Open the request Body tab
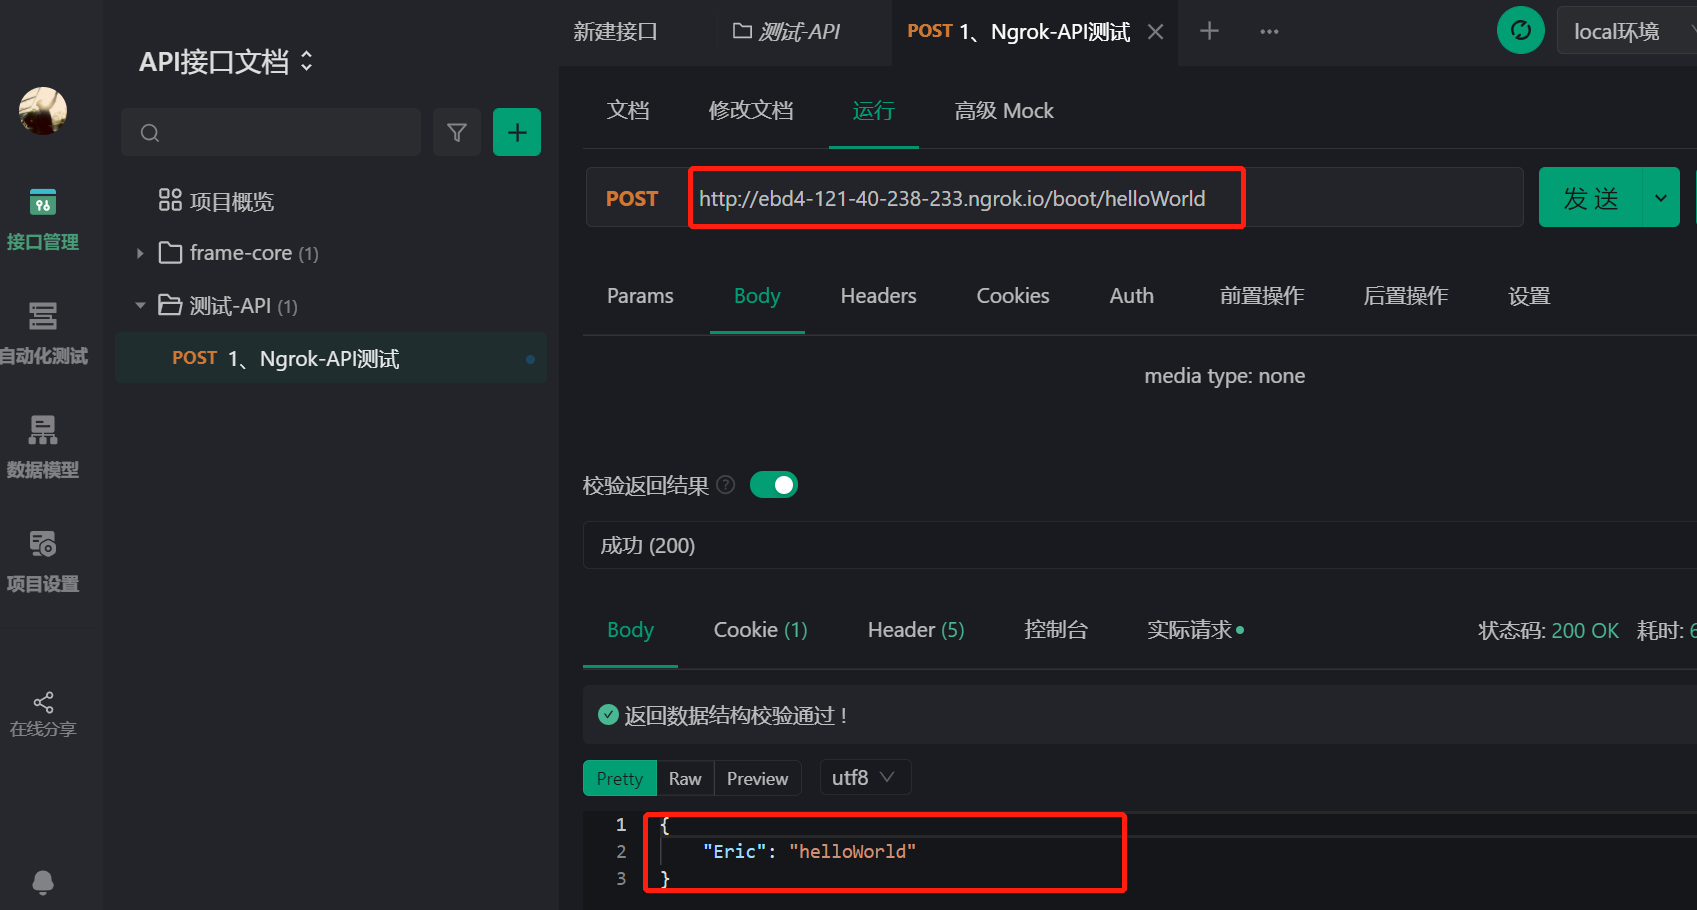 [757, 296]
